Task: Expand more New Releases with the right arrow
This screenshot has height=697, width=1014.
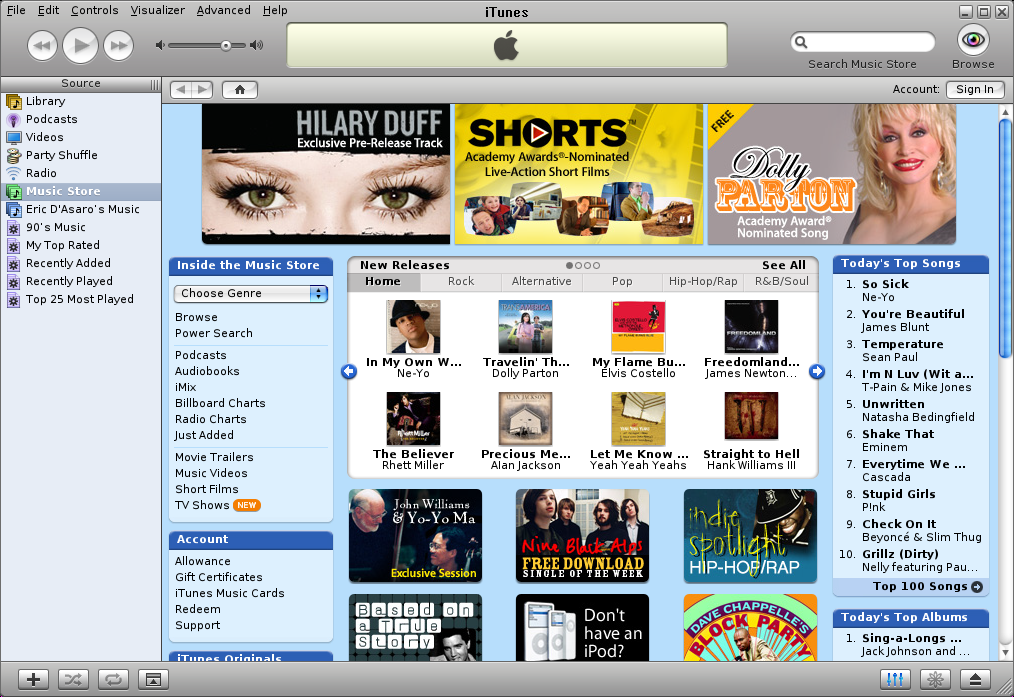Action: (x=817, y=371)
